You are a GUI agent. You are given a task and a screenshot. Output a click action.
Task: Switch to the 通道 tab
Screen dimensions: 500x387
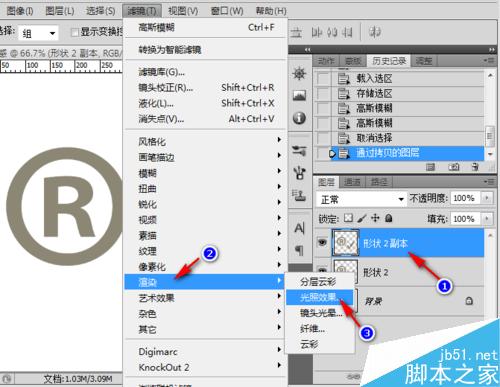352,182
